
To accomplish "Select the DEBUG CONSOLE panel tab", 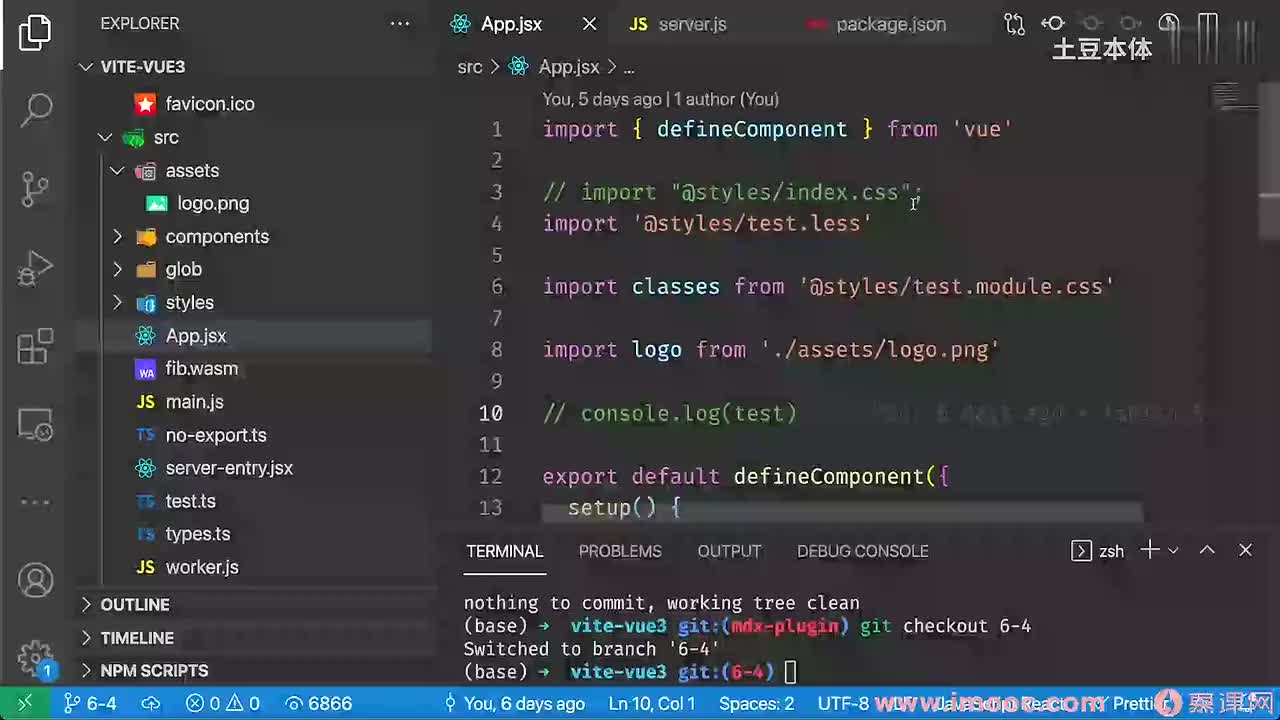I will coord(863,551).
